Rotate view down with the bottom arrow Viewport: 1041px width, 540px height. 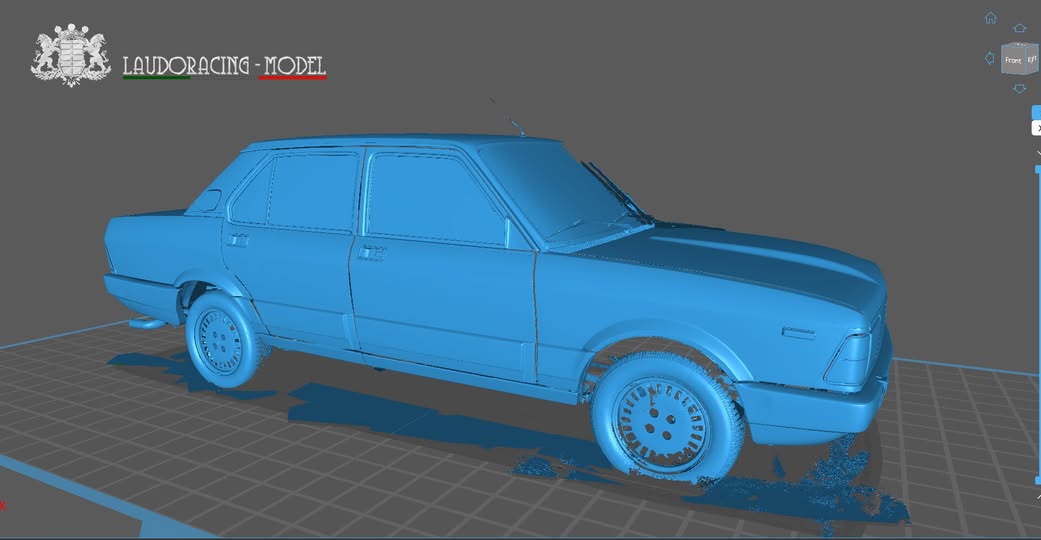point(1020,88)
